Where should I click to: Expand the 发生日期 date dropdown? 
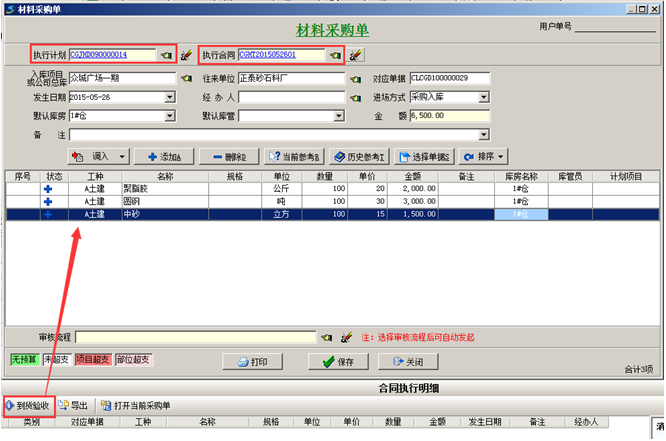(170, 98)
